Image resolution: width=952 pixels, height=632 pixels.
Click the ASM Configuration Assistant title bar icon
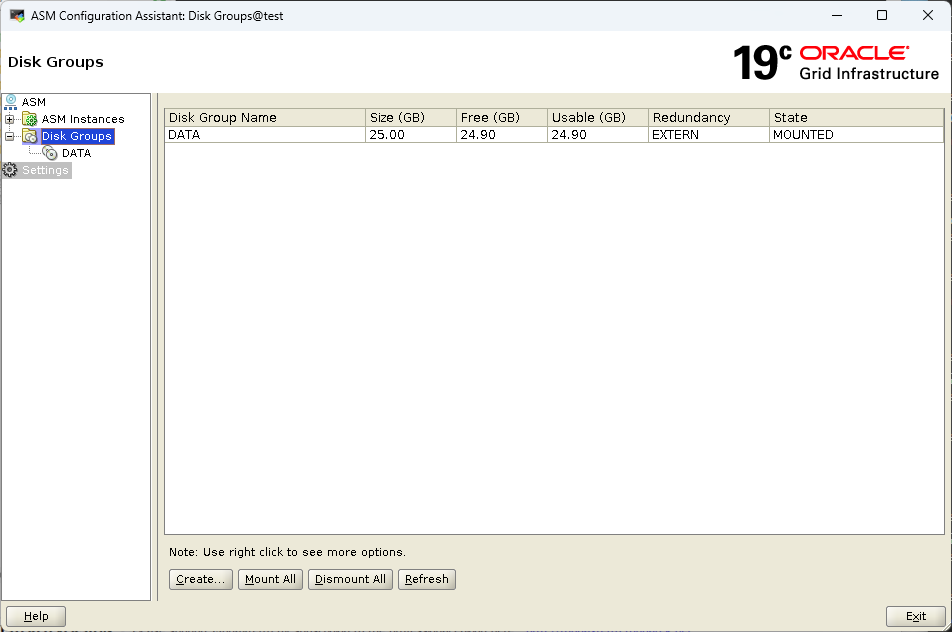pos(17,16)
